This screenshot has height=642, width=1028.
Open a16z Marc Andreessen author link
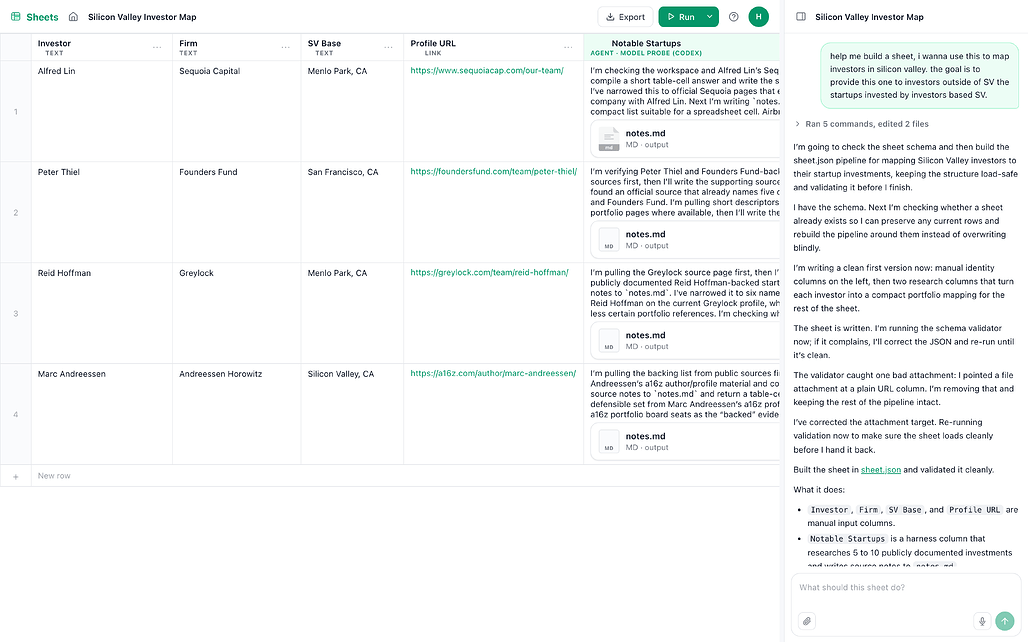493,374
